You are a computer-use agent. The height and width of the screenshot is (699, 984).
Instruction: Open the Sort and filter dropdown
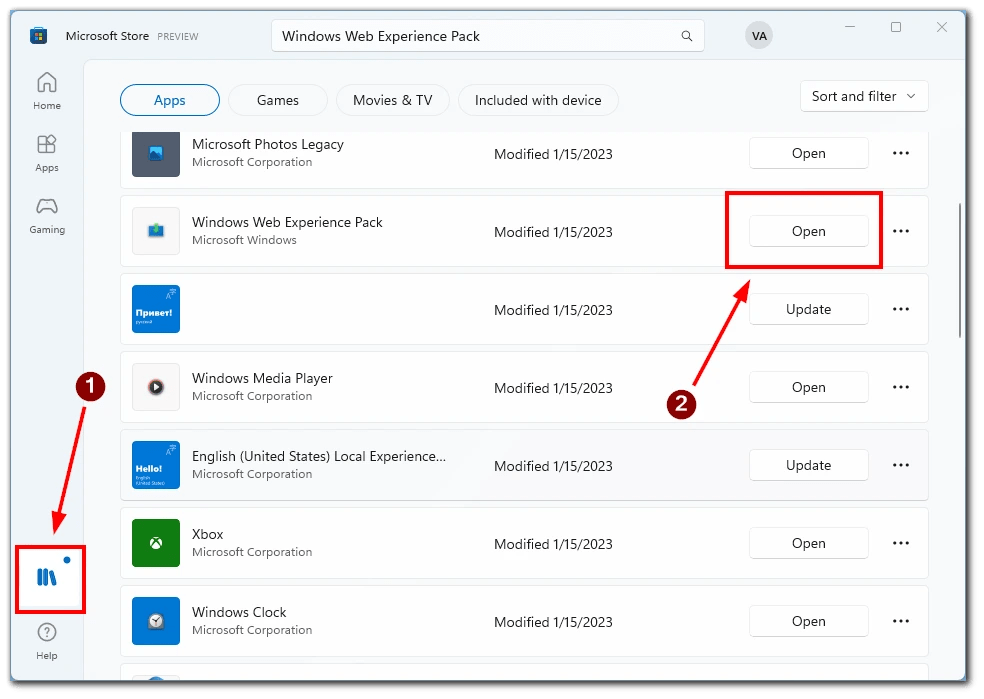863,96
